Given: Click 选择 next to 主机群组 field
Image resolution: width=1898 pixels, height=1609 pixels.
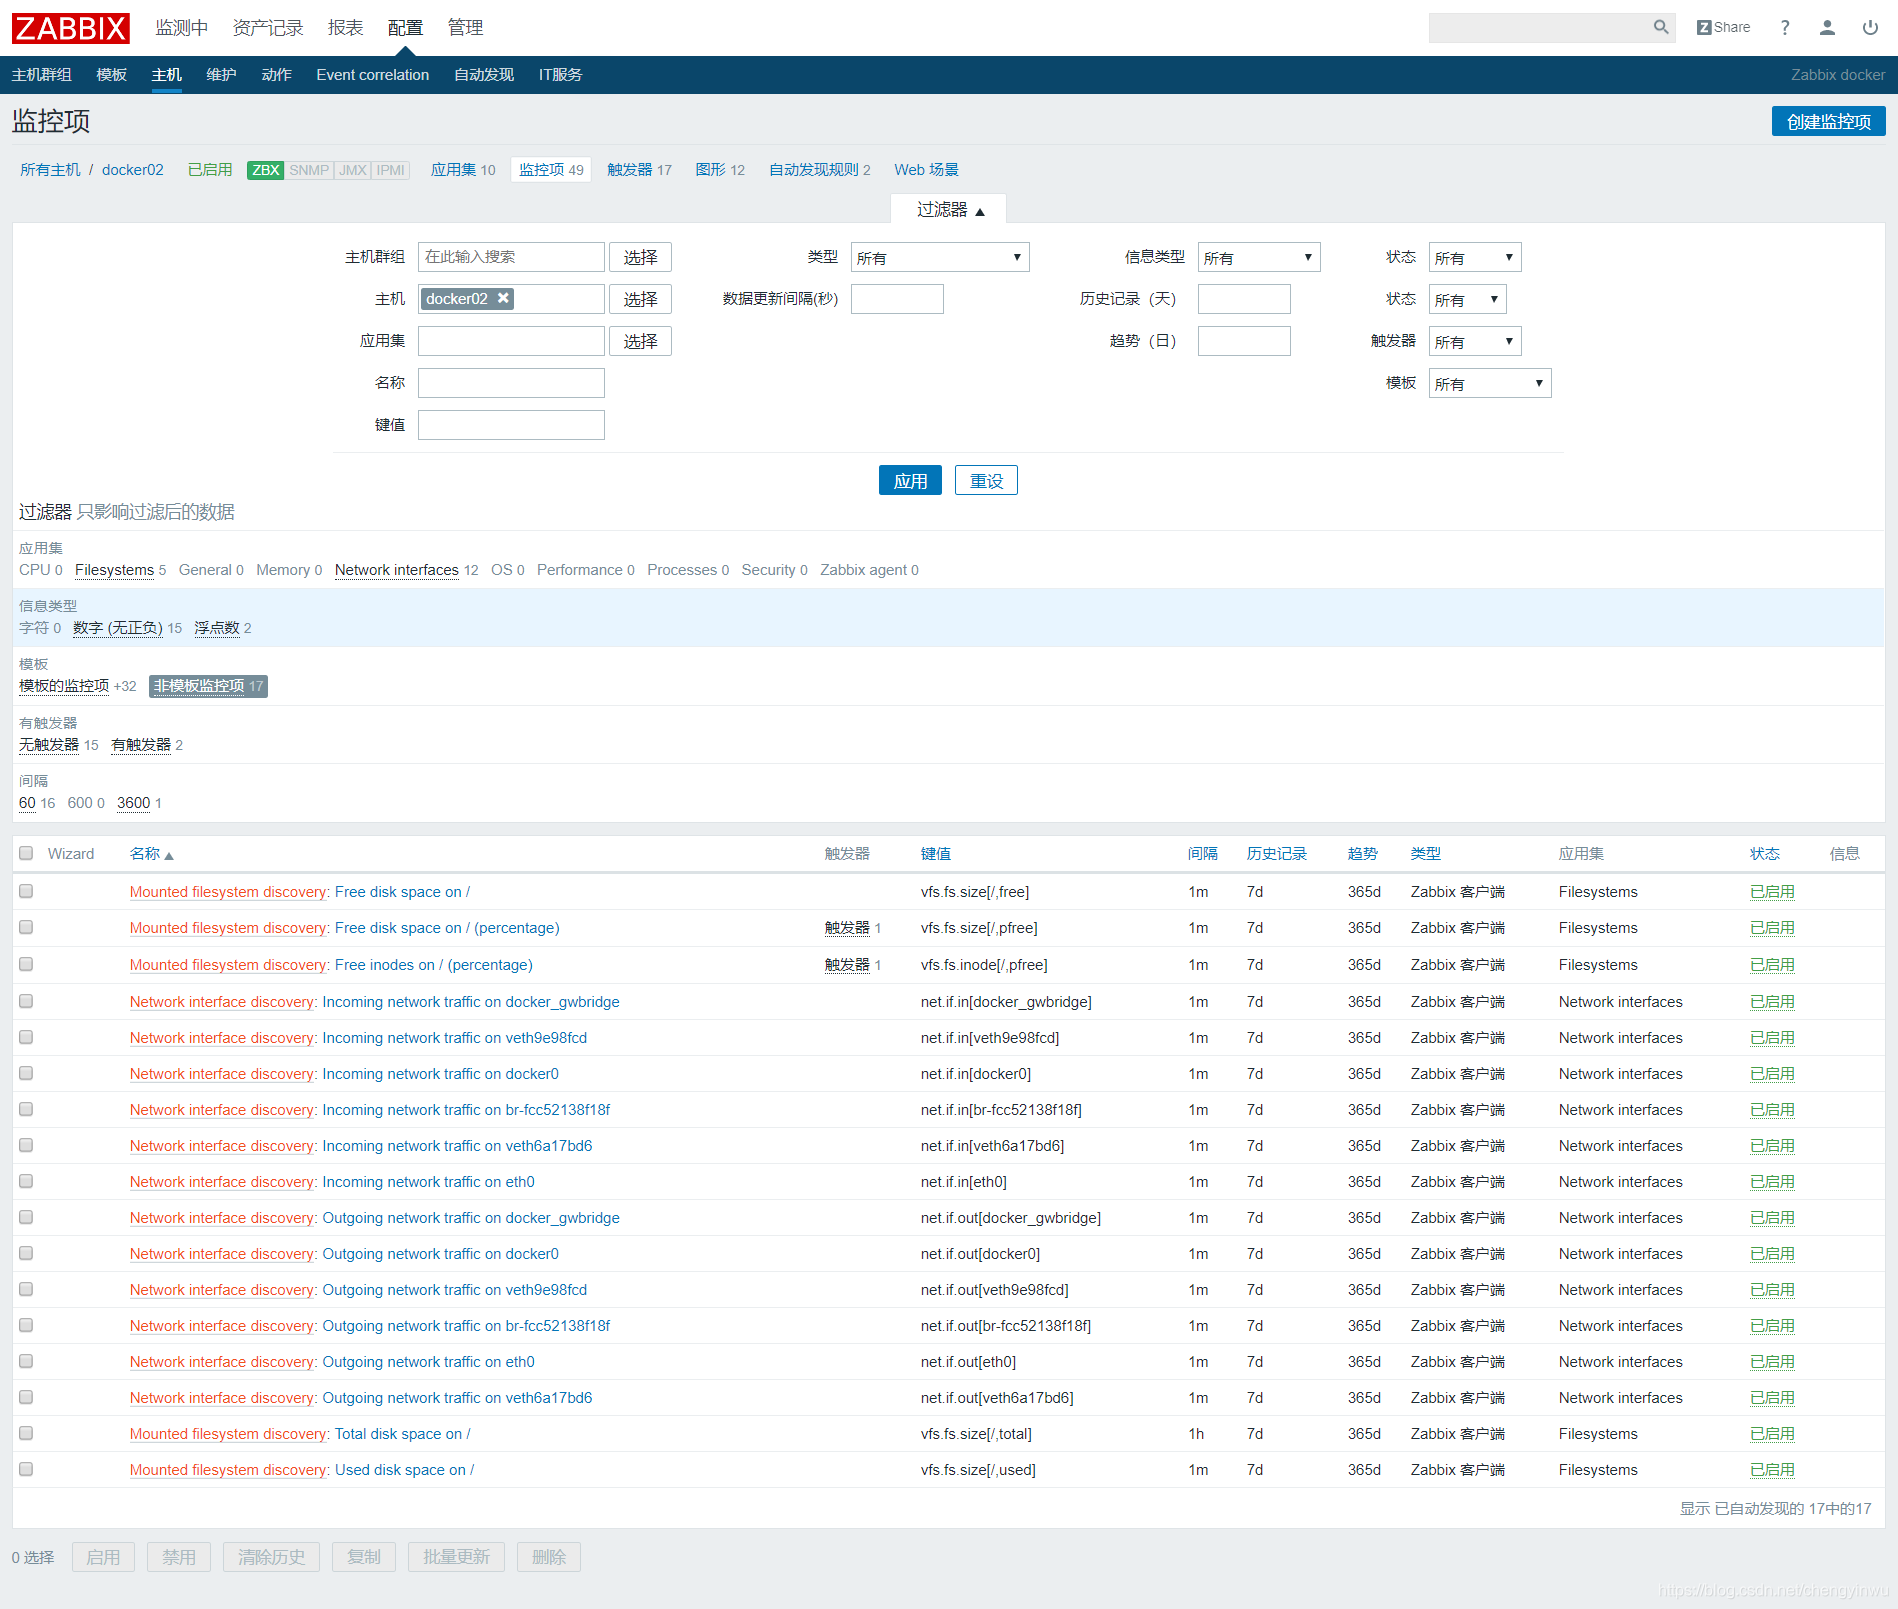Looking at the screenshot, I should [x=640, y=257].
